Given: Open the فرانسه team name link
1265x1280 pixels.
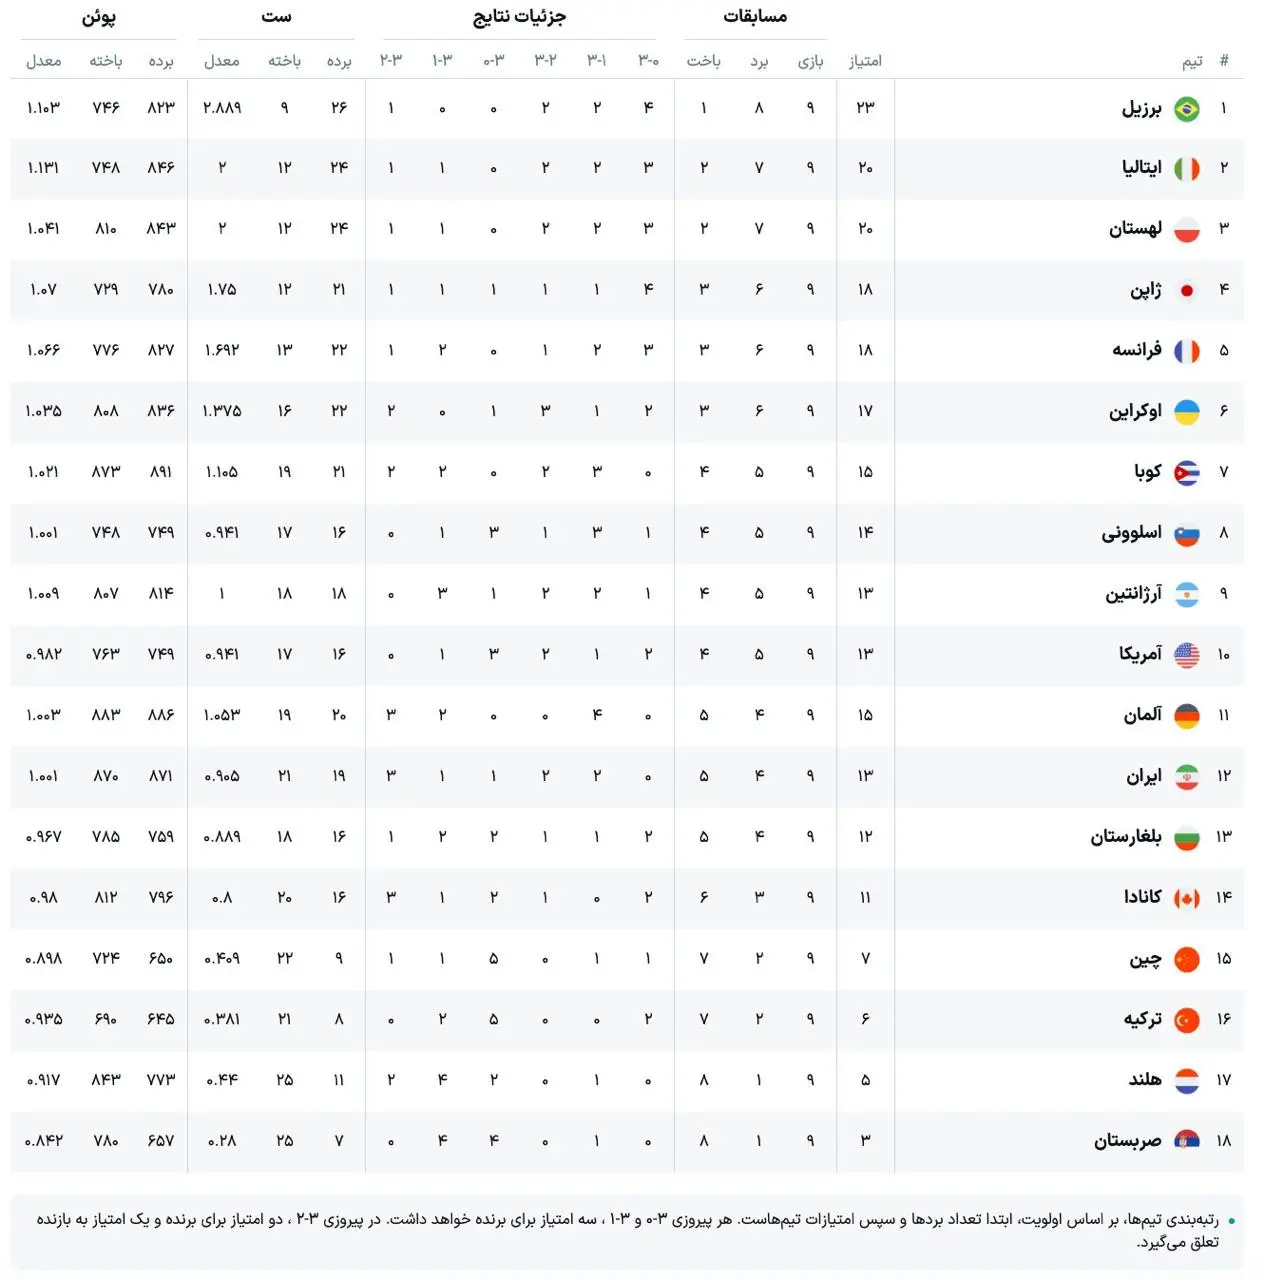Looking at the screenshot, I should pyautogui.click(x=1137, y=350).
